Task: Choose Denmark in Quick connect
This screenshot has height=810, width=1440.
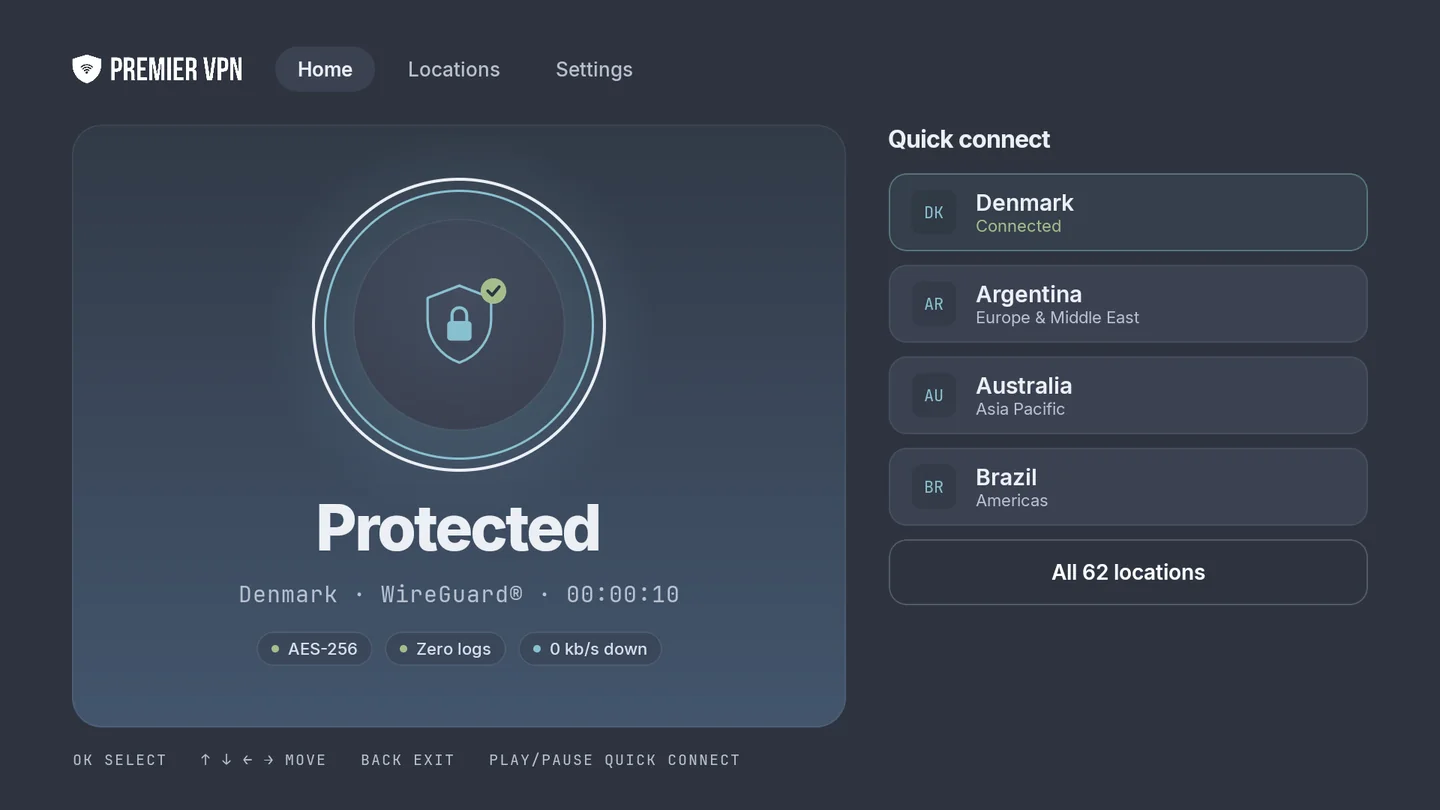Action: 1128,212
